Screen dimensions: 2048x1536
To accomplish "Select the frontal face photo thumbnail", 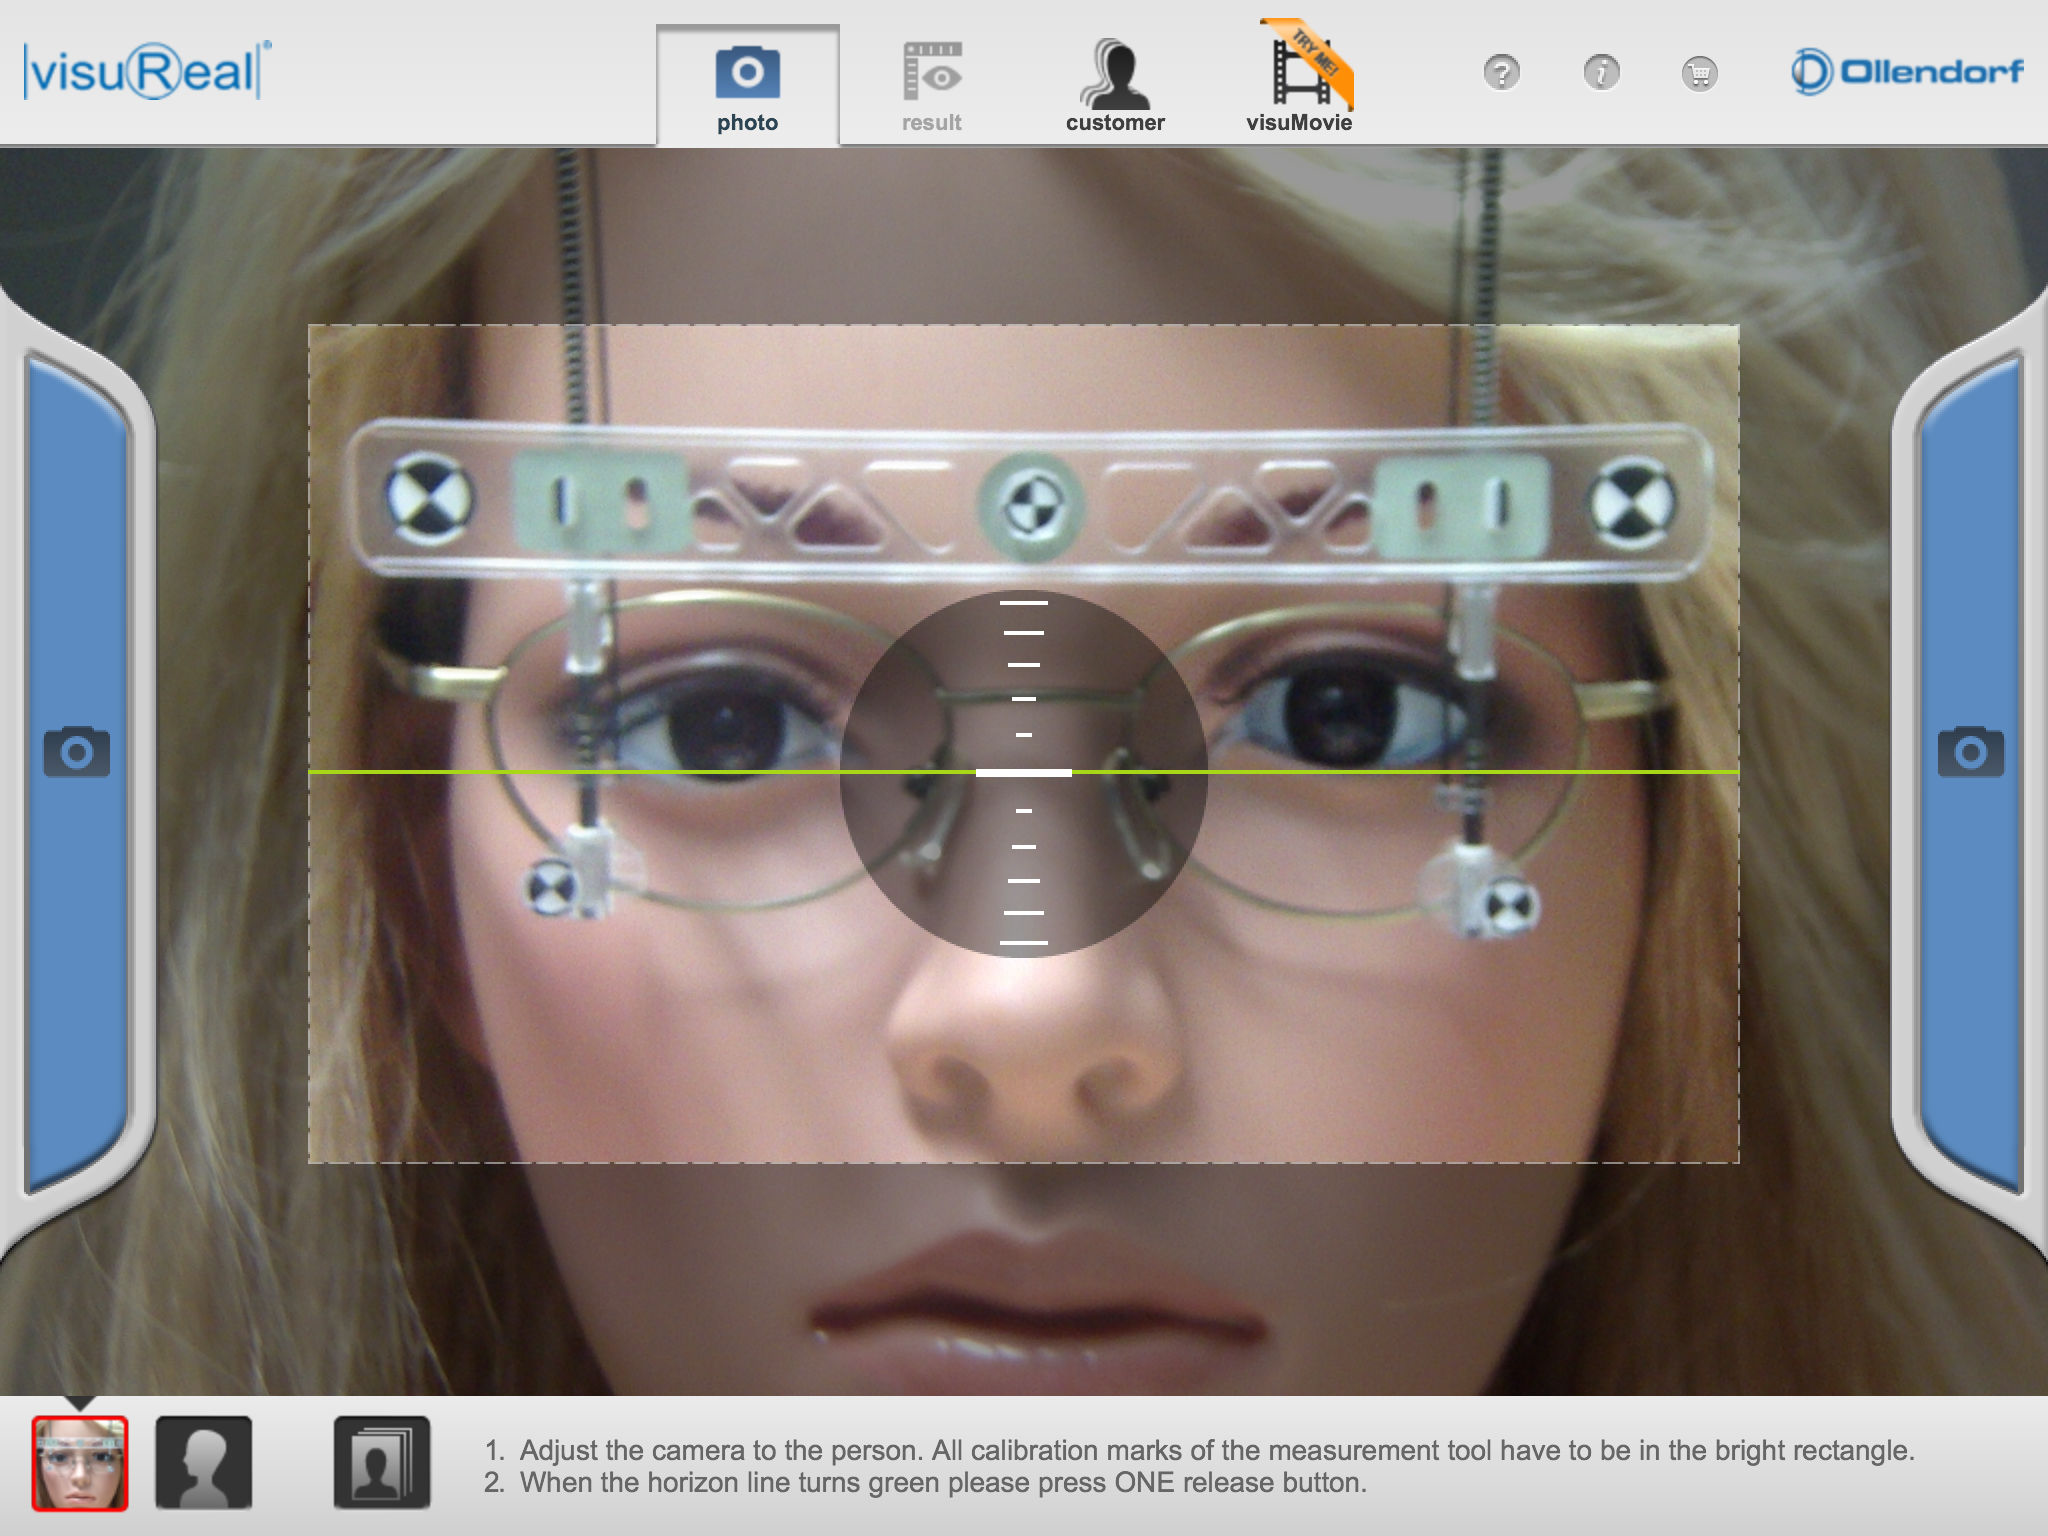I will pyautogui.click(x=80, y=1463).
